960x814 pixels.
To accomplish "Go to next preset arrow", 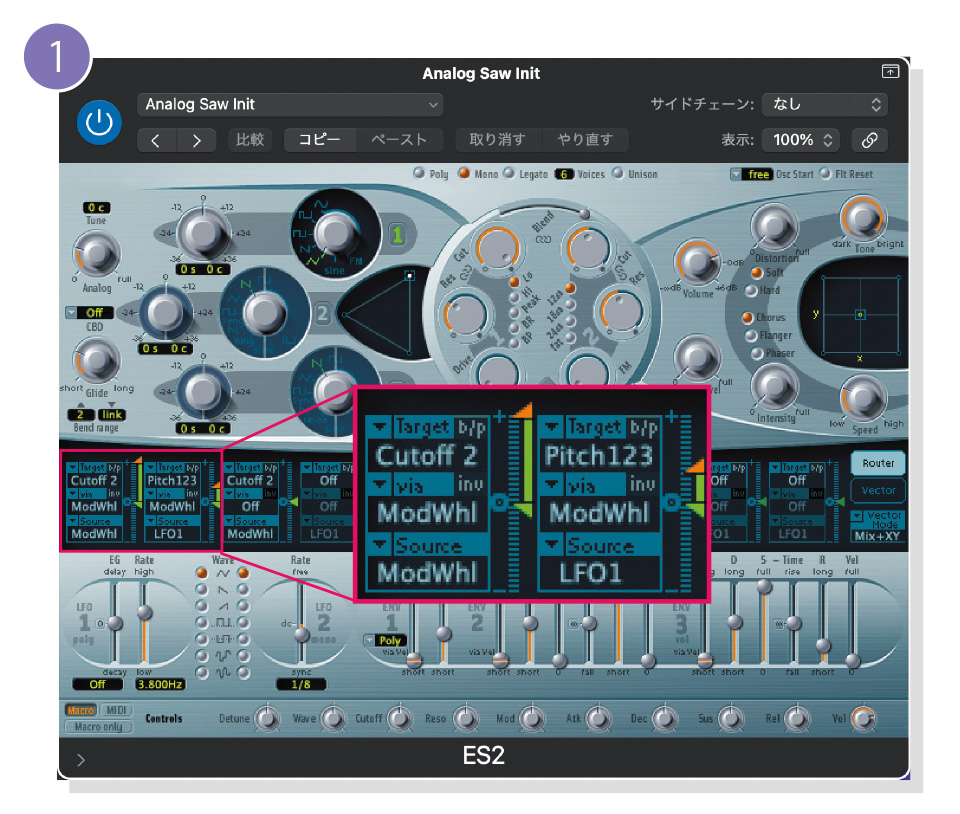I will pyautogui.click(x=197, y=141).
